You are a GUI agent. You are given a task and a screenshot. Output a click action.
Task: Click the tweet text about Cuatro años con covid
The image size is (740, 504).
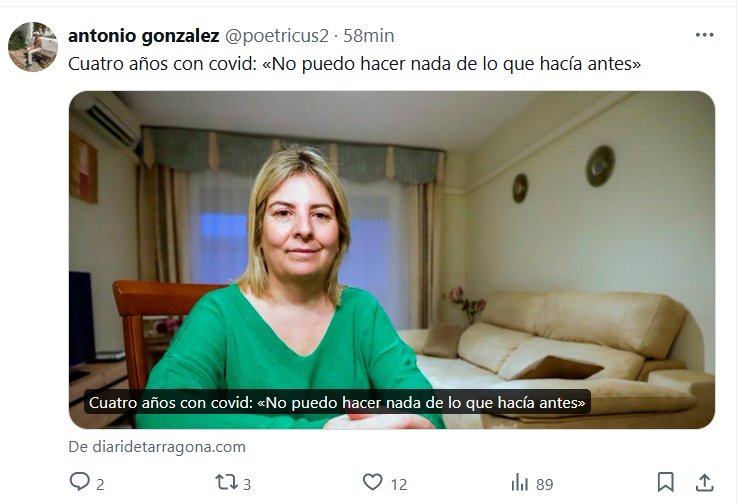[x=354, y=64]
